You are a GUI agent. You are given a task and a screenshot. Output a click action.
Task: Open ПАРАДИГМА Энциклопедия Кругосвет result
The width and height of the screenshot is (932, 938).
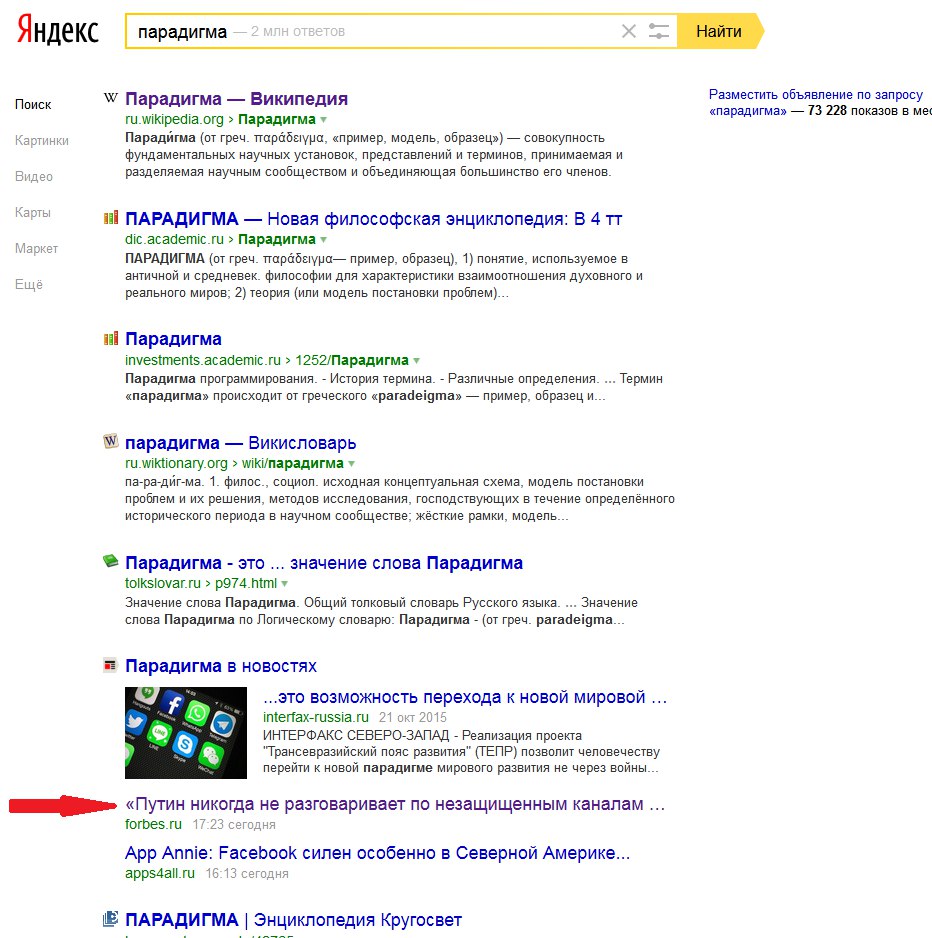coord(293,919)
